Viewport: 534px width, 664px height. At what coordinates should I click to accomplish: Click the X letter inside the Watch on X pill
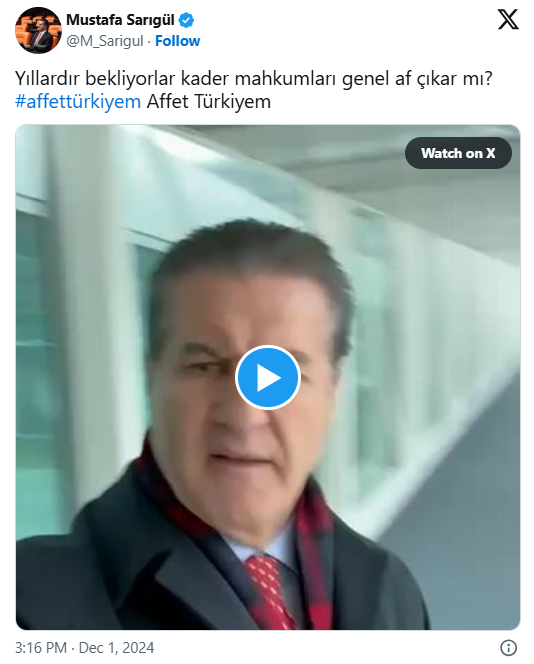pyautogui.click(x=490, y=153)
